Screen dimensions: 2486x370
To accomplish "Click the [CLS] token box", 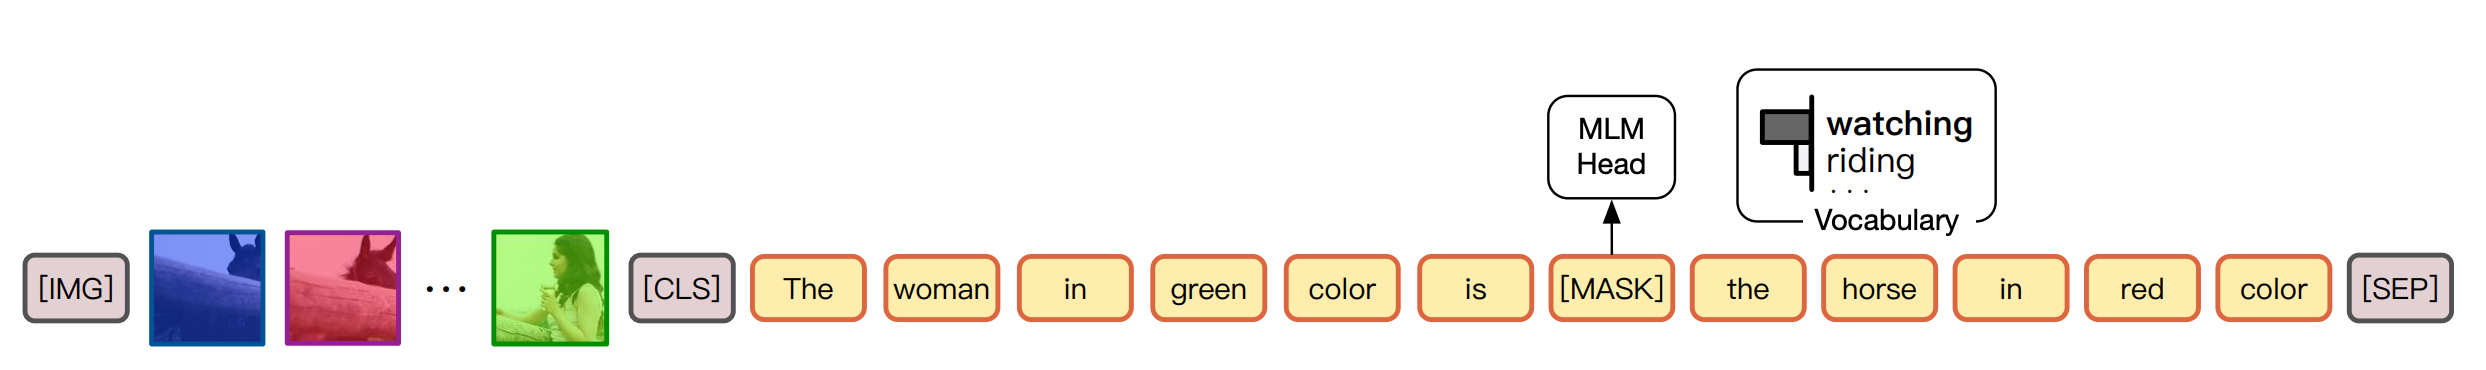I will [x=682, y=288].
